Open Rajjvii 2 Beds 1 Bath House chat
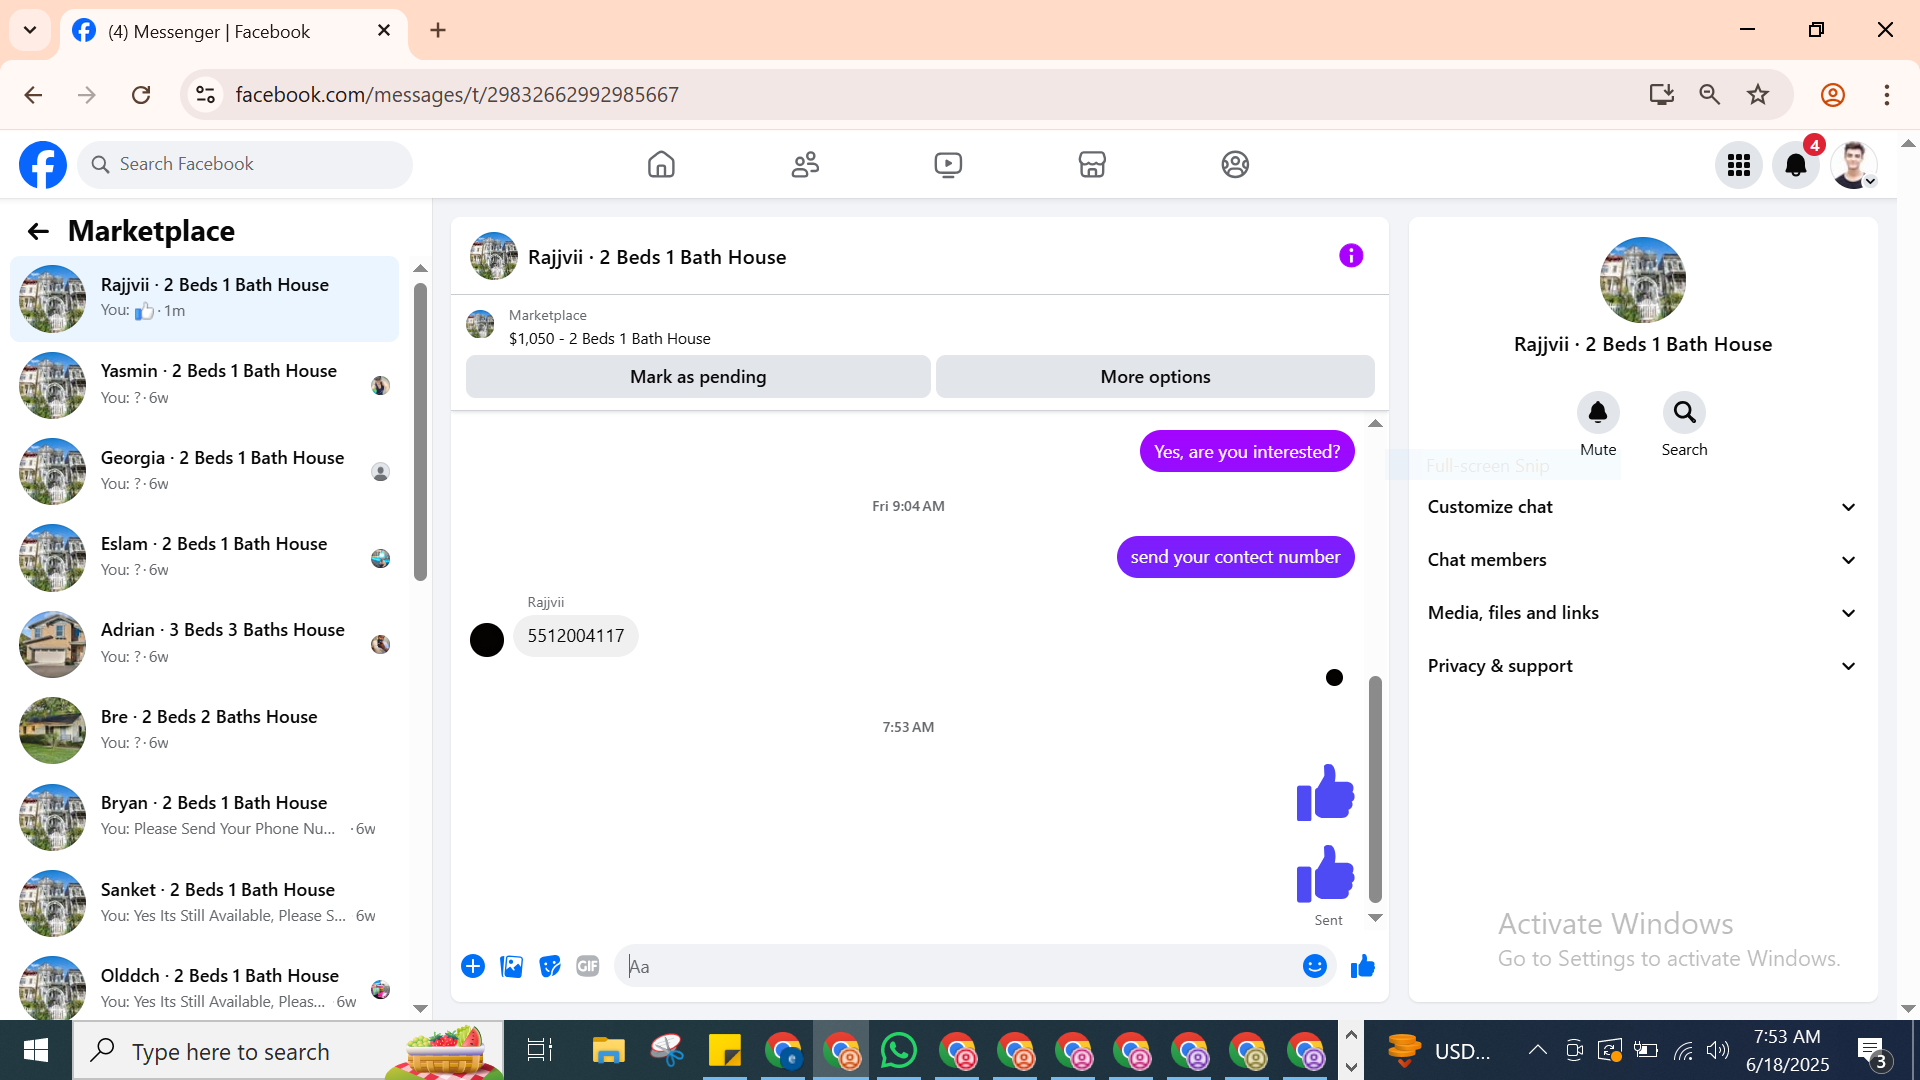Screen dimensions: 1920x1080 click(204, 298)
